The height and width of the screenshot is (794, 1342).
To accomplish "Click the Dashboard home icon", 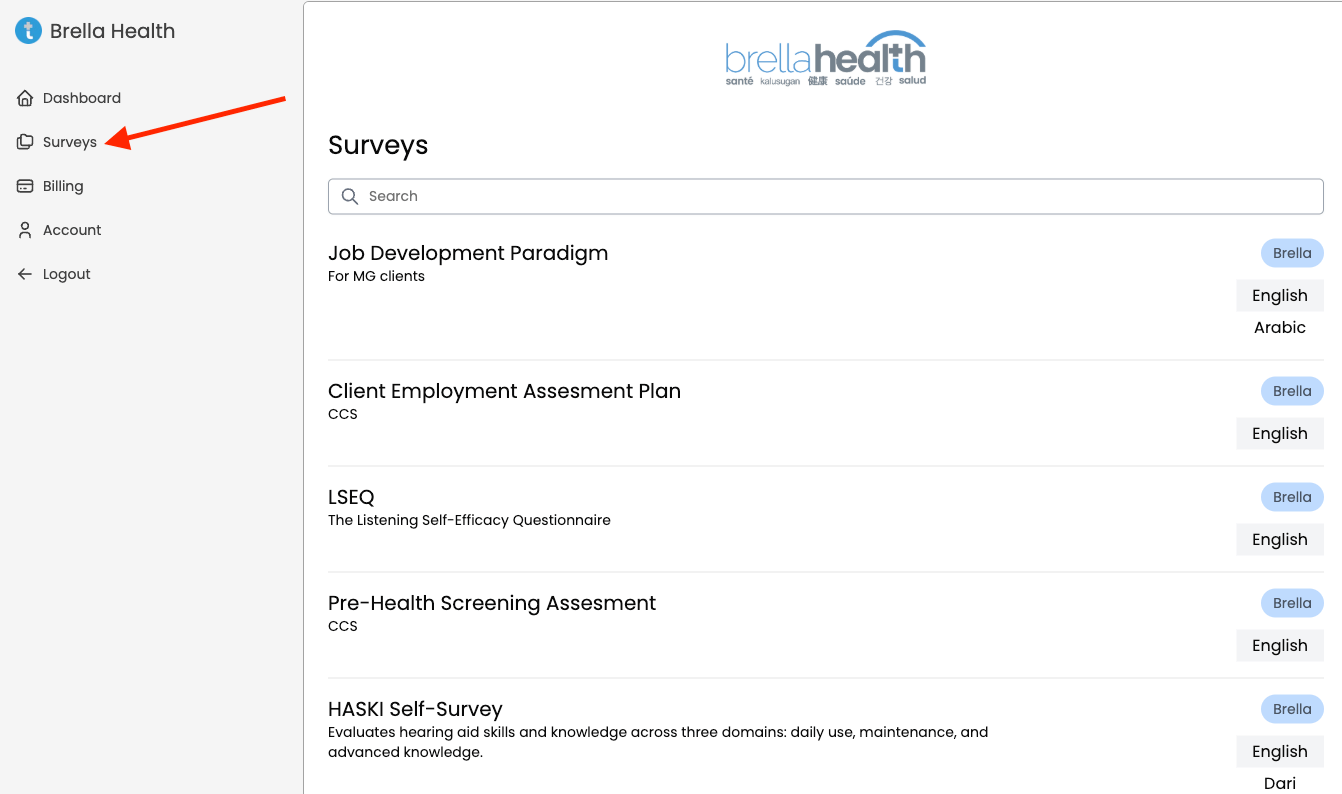I will point(25,98).
